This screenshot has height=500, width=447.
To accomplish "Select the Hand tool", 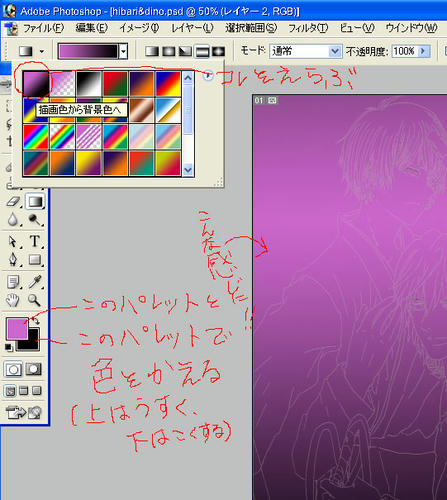I will 13,300.
